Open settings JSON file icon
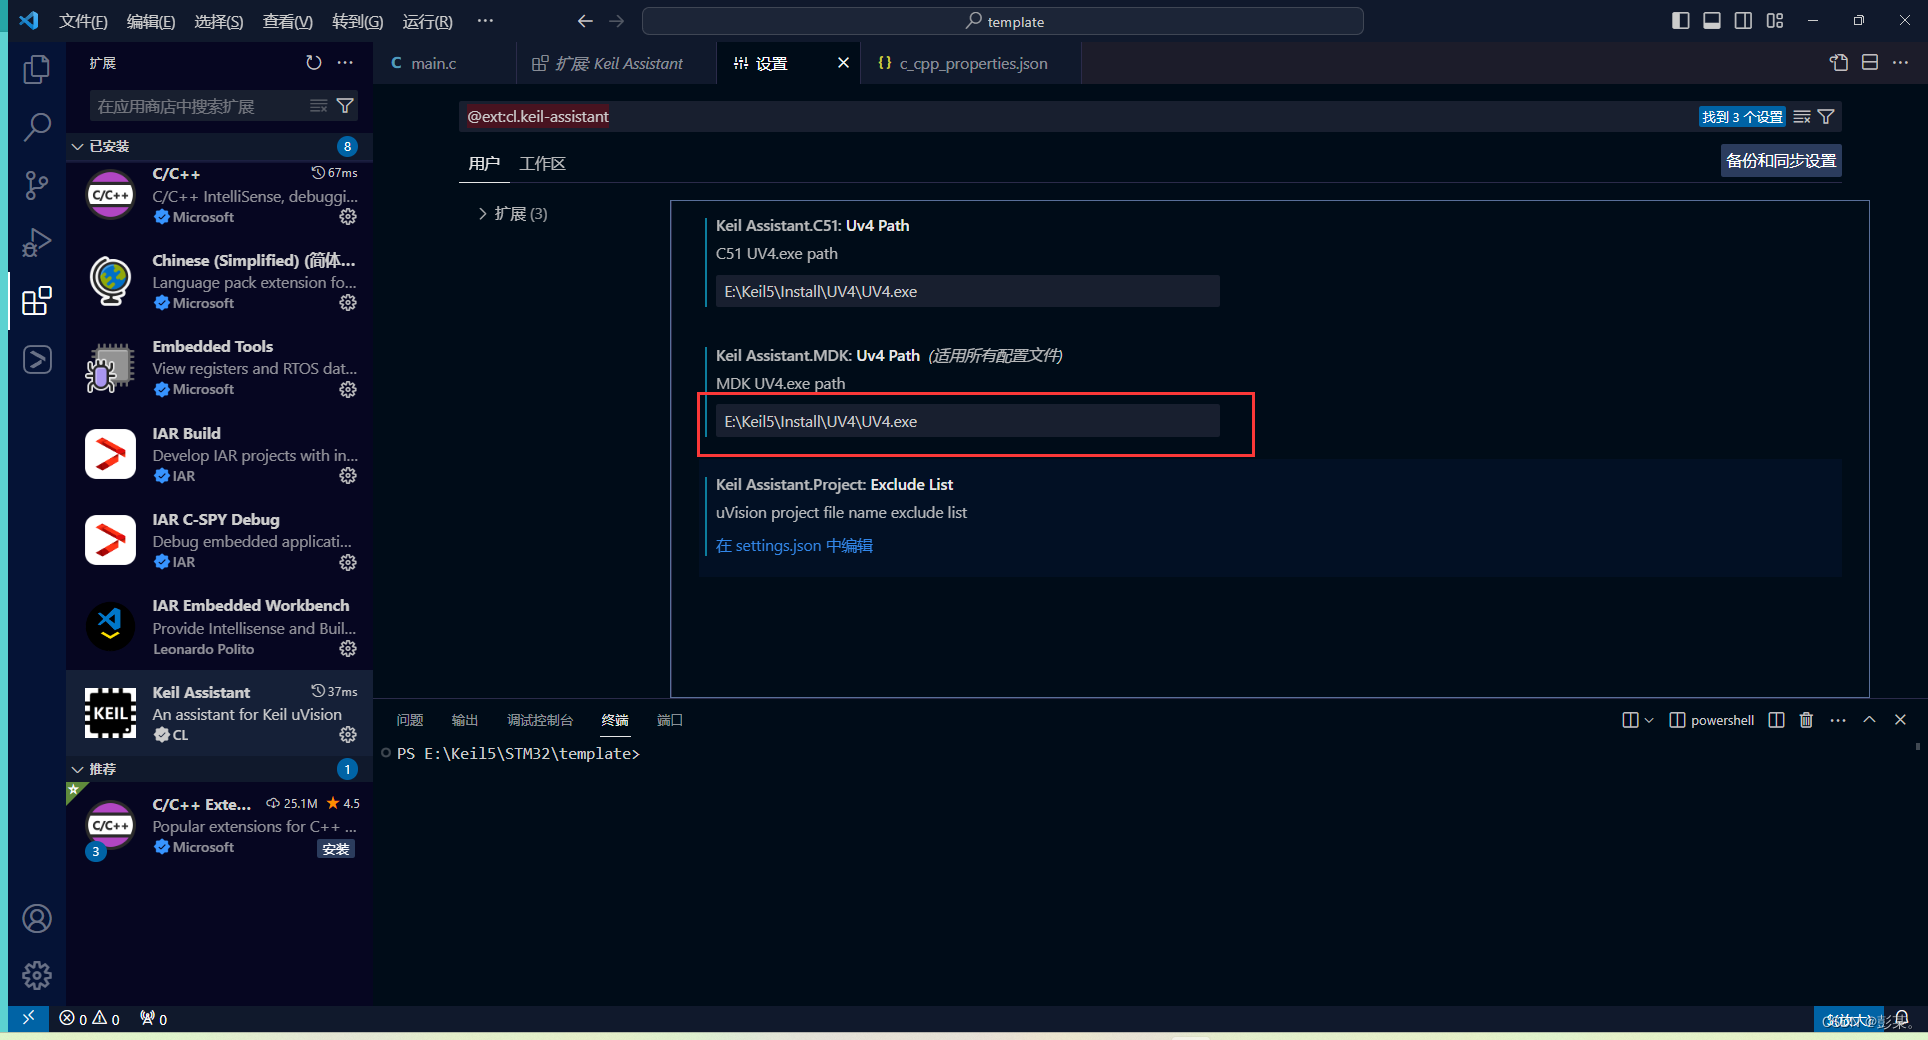The image size is (1928, 1040). [1839, 63]
